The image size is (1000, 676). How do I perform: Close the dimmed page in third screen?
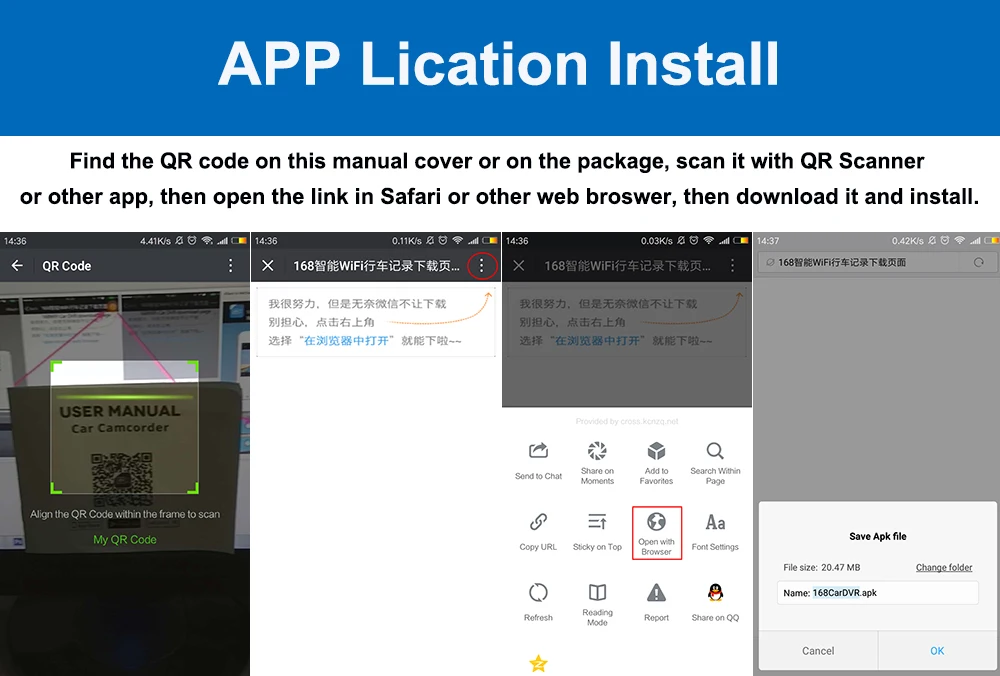coord(519,265)
